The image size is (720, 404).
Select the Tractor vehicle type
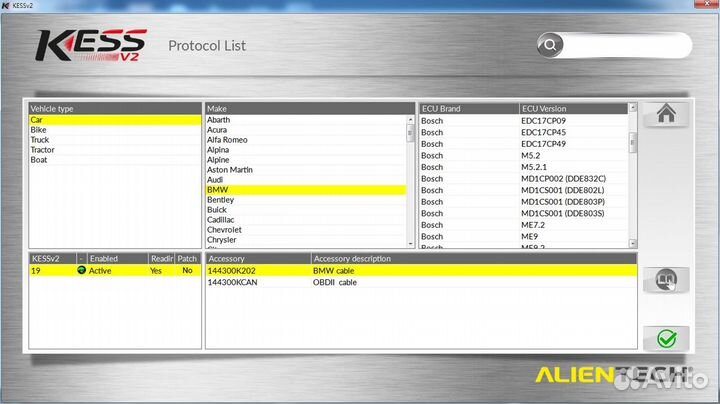click(x=115, y=150)
